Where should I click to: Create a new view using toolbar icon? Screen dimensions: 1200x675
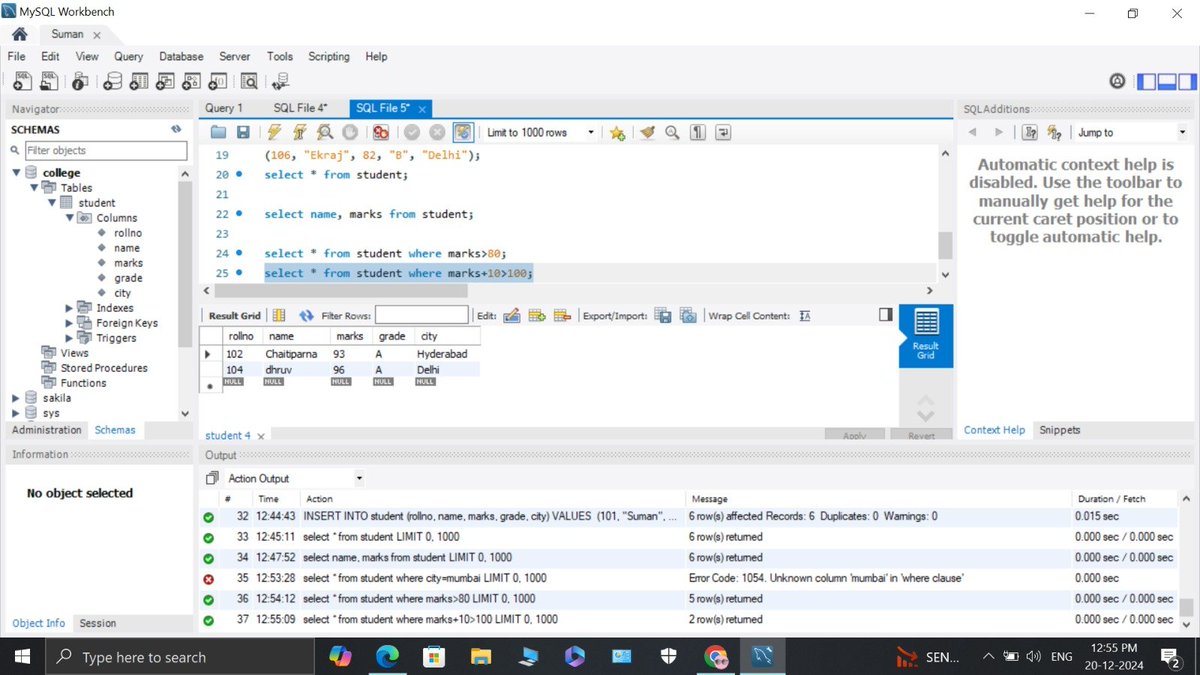click(166, 82)
